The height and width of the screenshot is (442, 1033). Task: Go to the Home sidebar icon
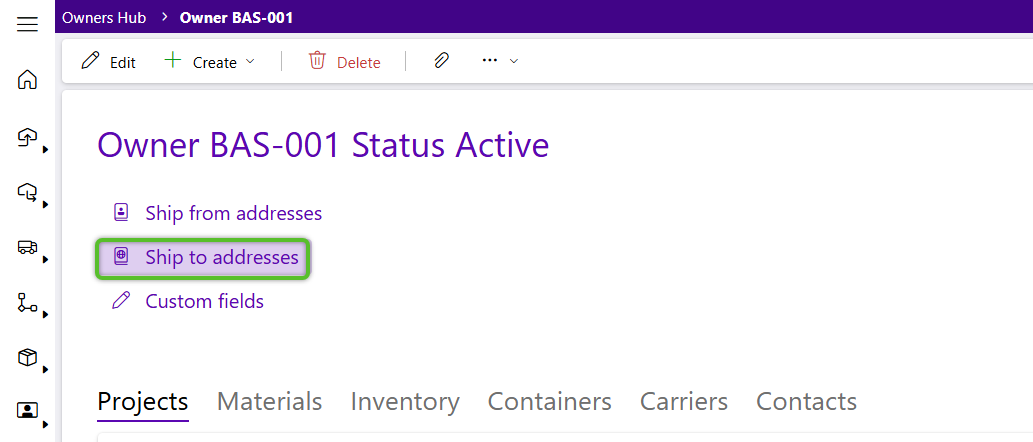[x=27, y=80]
